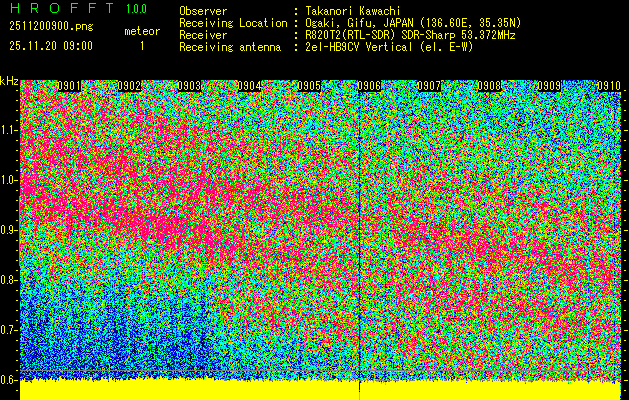Click the Observer field label
629x400 pixels.
click(203, 11)
